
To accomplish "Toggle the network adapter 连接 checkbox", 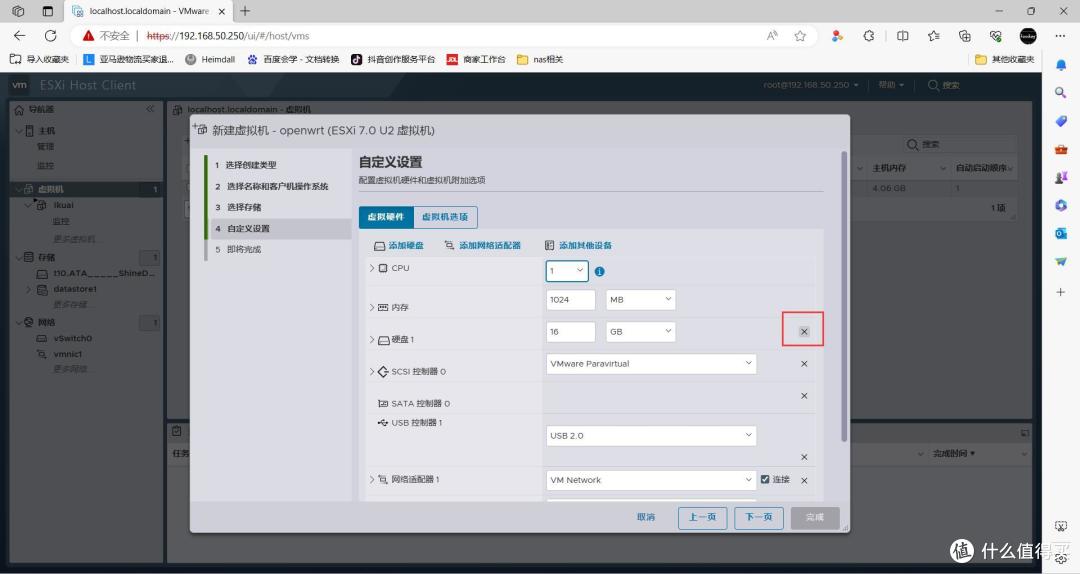I will click(x=765, y=480).
